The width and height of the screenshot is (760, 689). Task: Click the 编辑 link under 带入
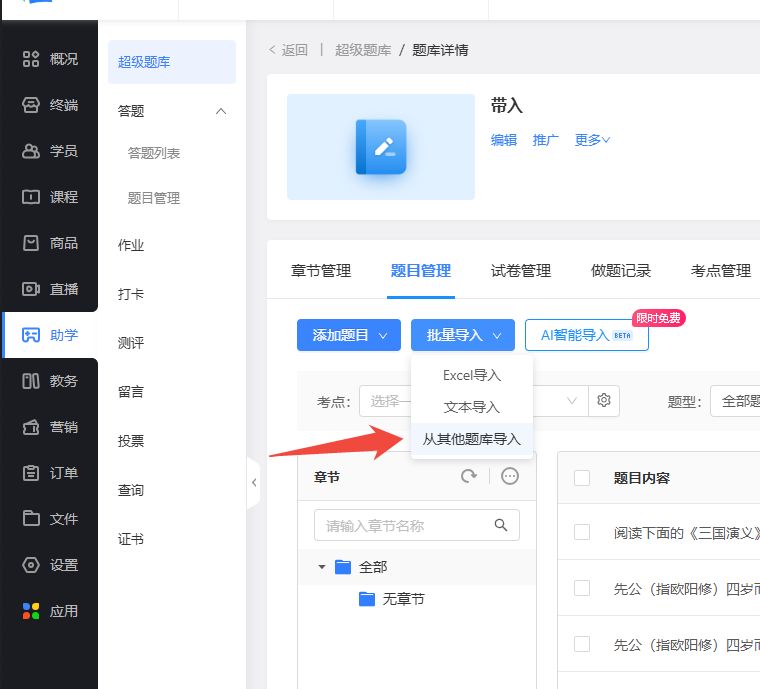[504, 140]
